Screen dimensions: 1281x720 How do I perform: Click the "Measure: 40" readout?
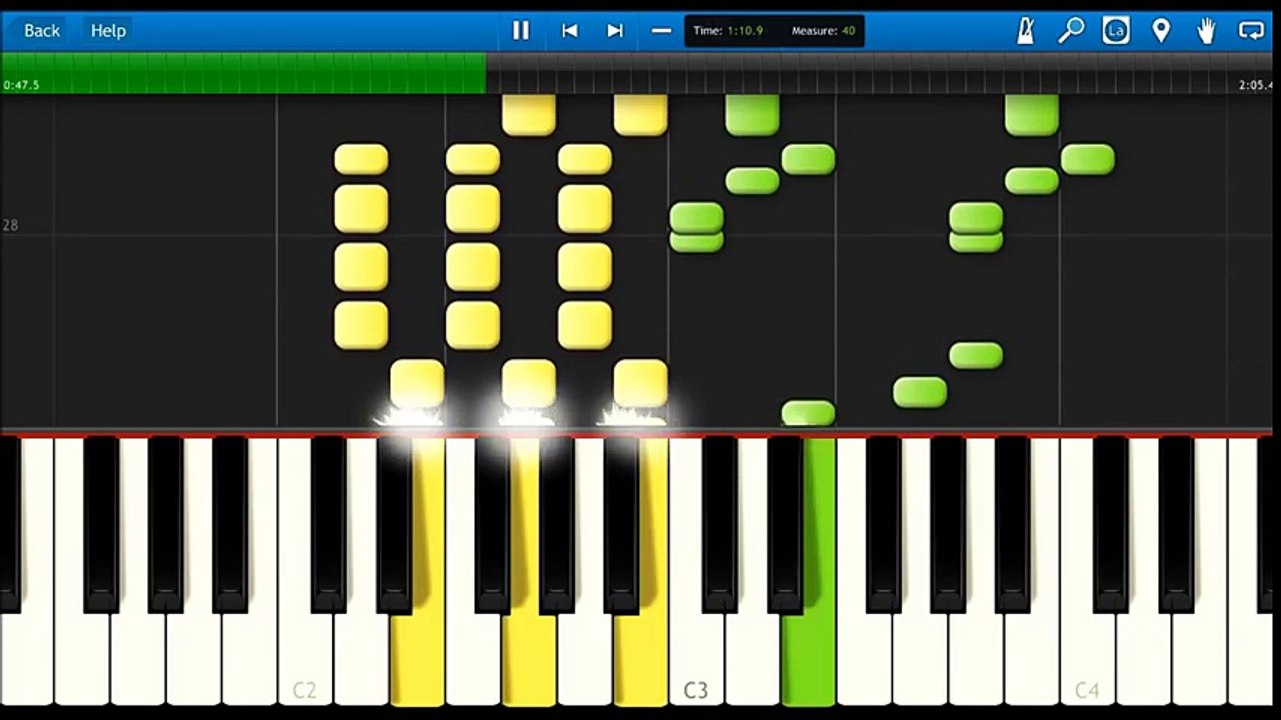point(823,31)
